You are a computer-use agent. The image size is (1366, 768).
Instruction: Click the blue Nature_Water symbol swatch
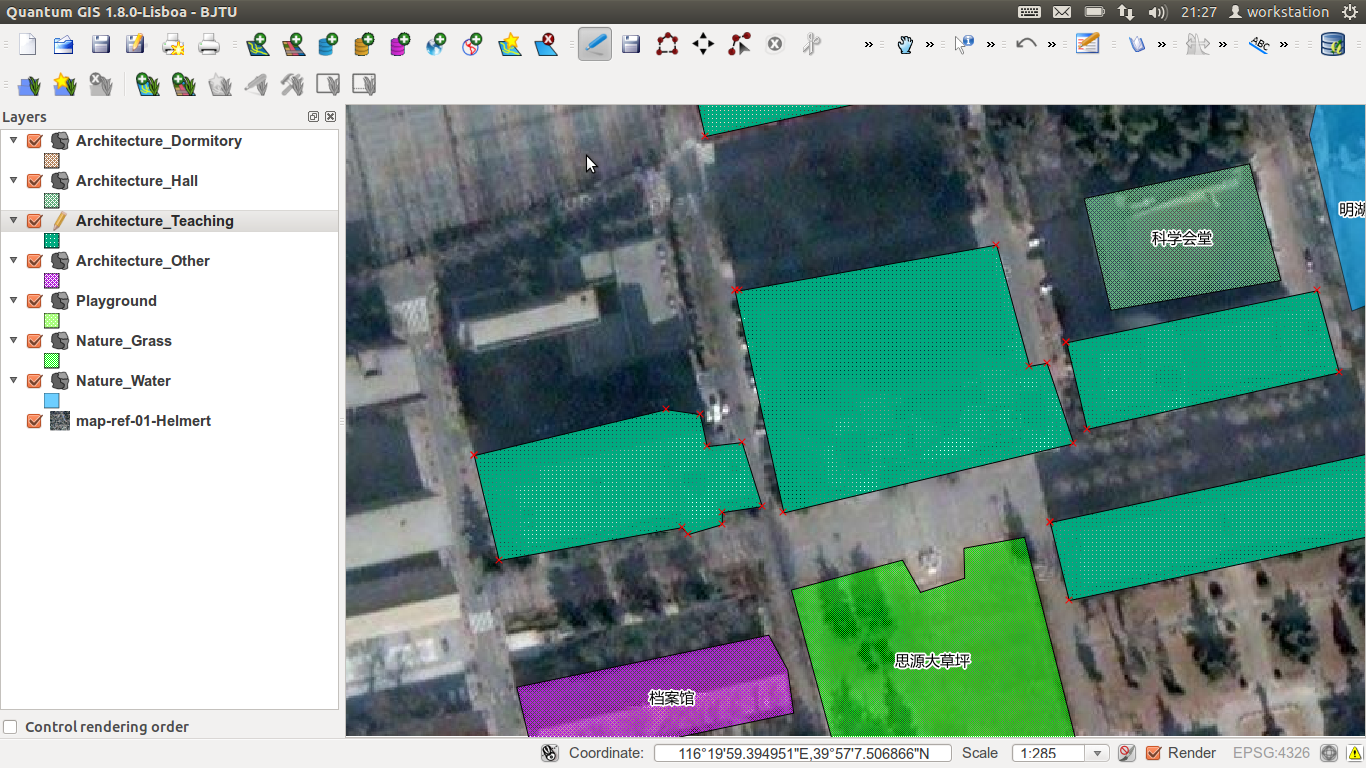coord(52,401)
